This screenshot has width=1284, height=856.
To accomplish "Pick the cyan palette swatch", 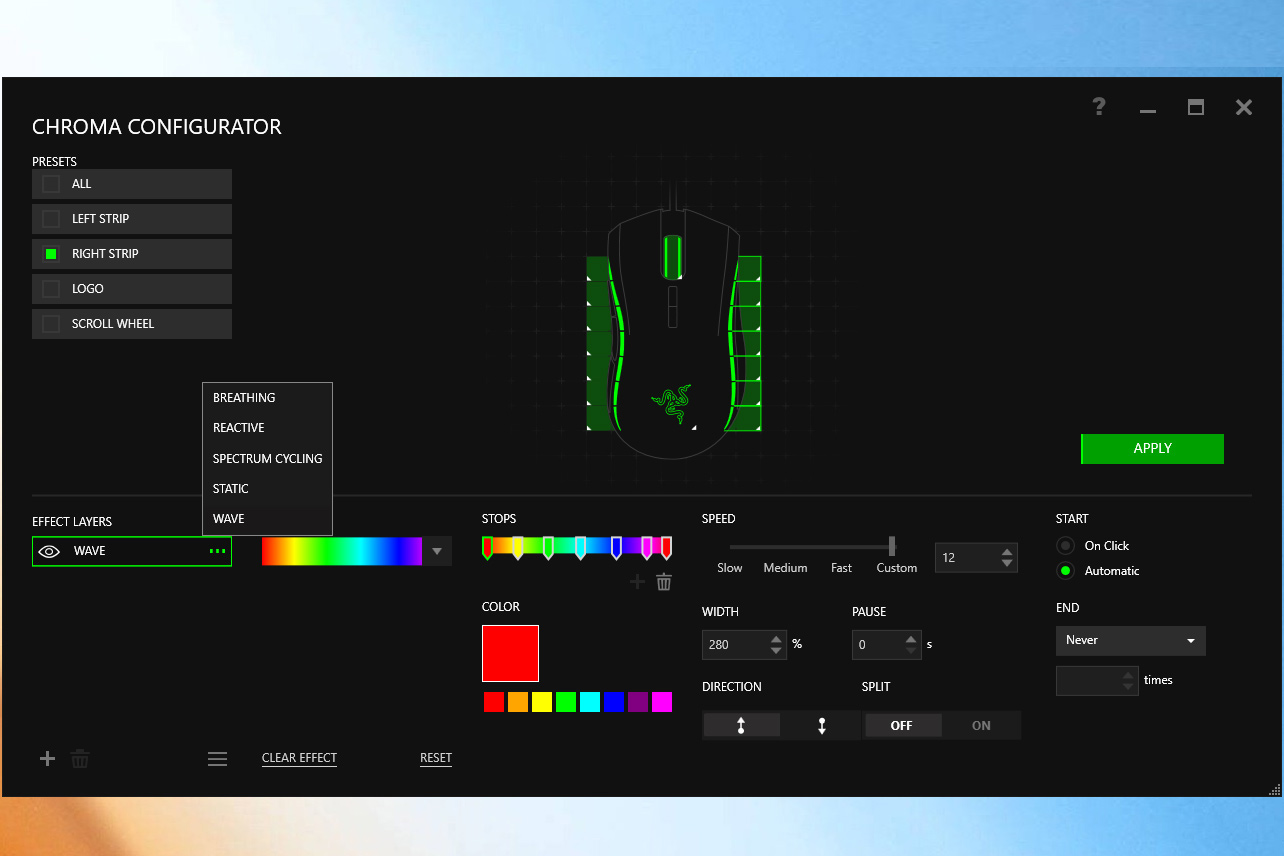I will pyautogui.click(x=590, y=702).
